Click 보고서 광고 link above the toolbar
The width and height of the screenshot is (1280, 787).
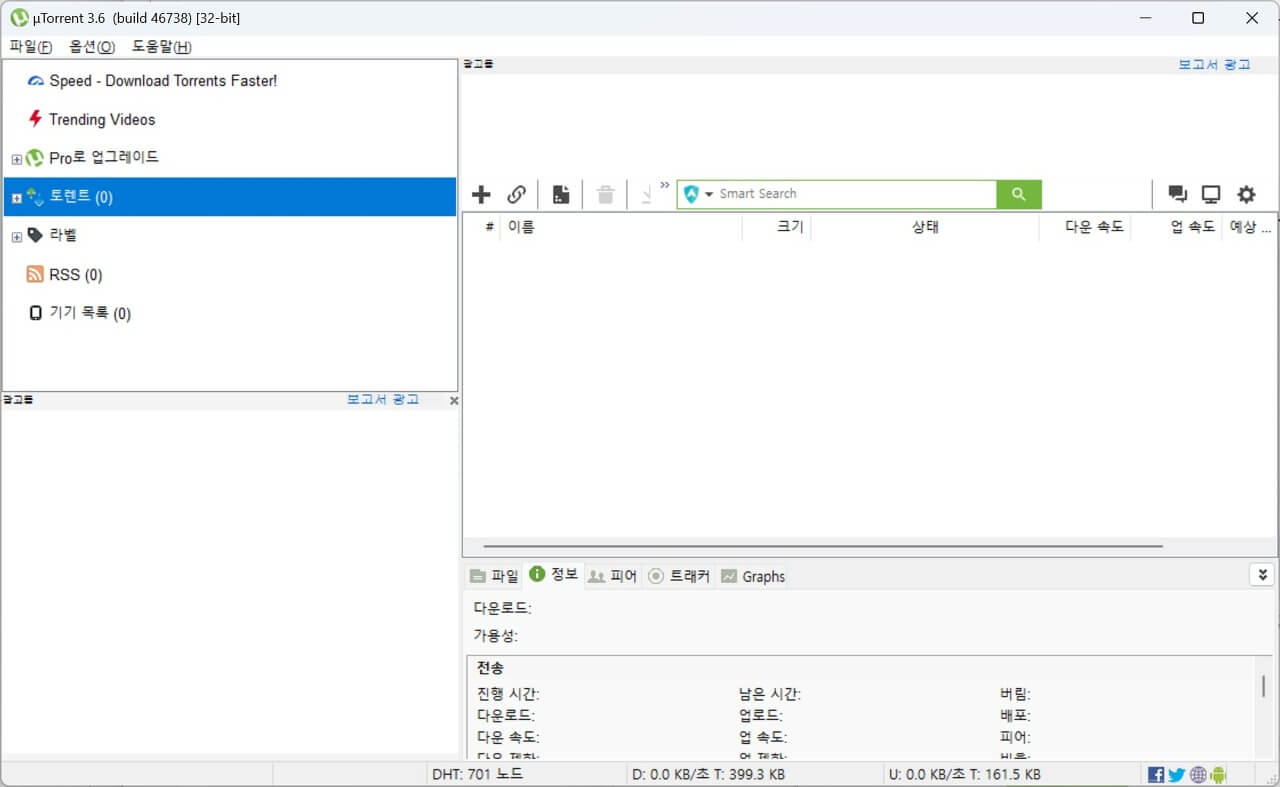tap(1214, 64)
